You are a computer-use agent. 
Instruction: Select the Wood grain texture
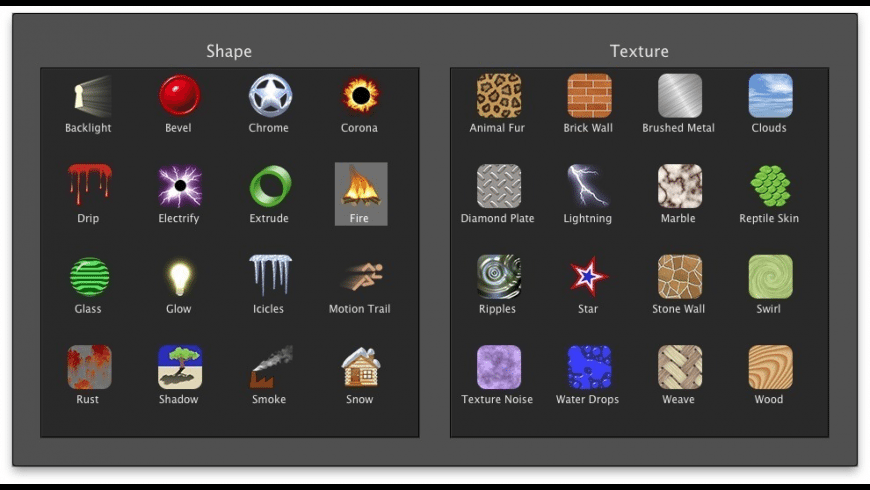(x=770, y=367)
